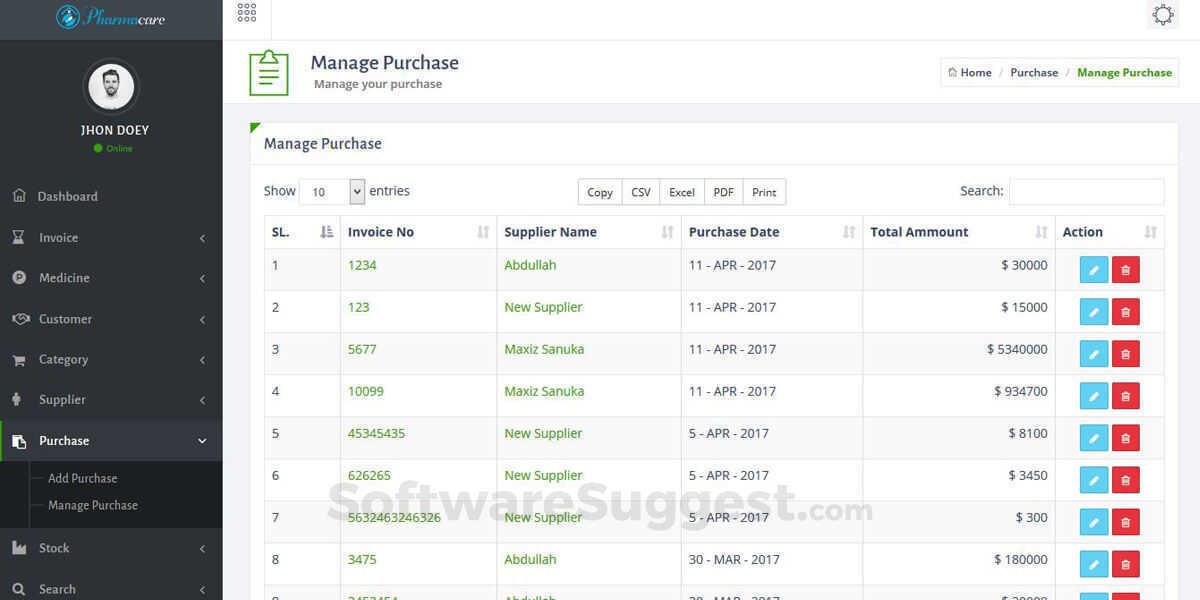This screenshot has width=1200, height=600.
Task: Open the entries-per-page dropdown
Action: click(332, 192)
